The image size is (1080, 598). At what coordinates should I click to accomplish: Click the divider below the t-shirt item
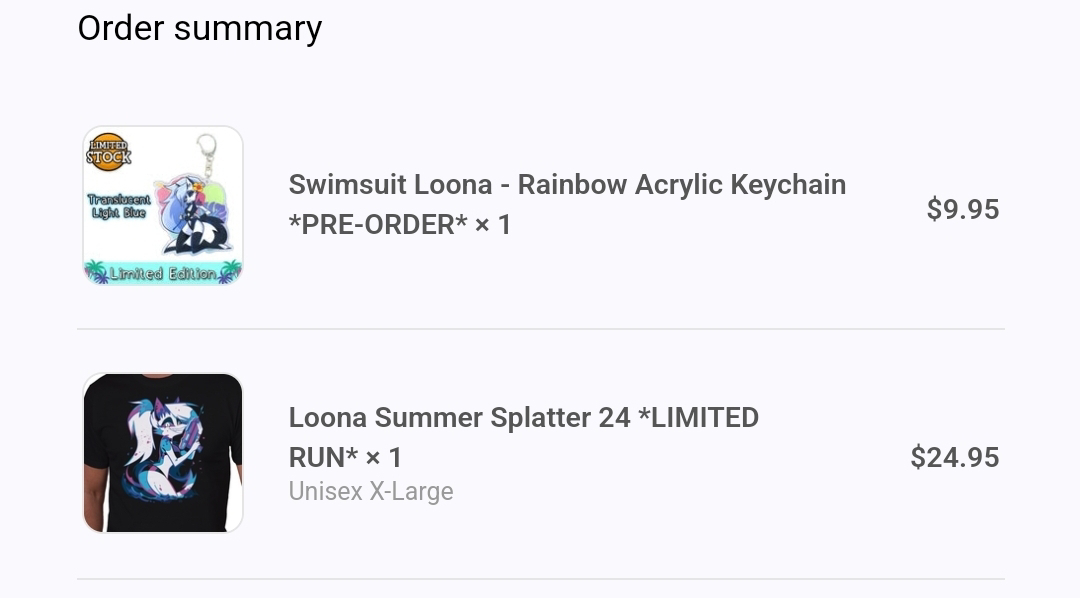click(x=540, y=579)
